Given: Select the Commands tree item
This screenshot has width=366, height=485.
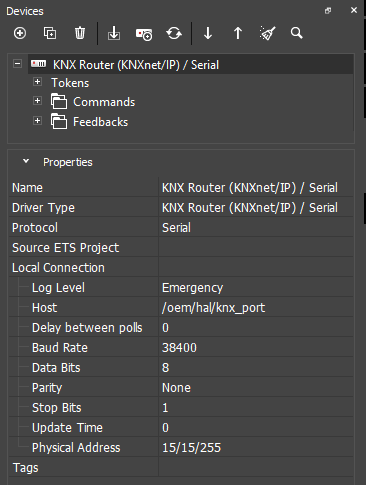Looking at the screenshot, I should coord(104,102).
